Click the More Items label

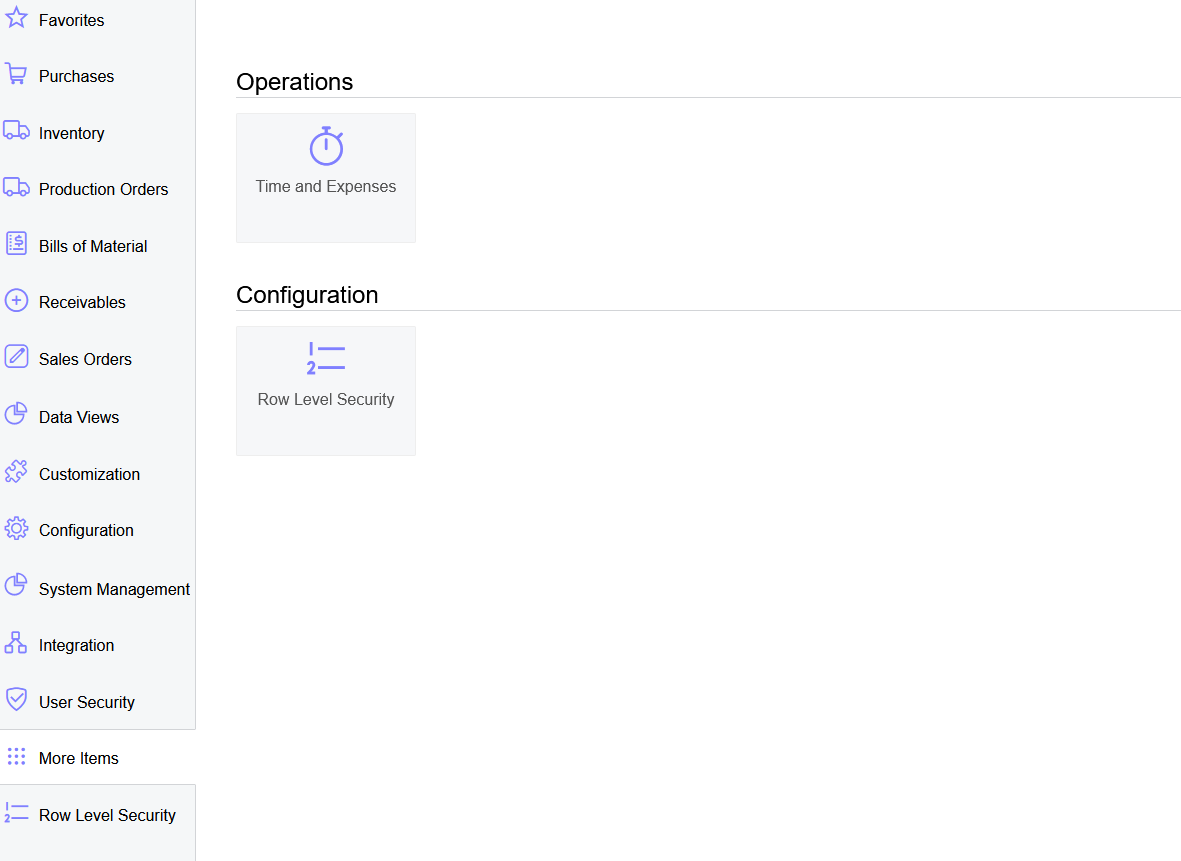pos(78,759)
